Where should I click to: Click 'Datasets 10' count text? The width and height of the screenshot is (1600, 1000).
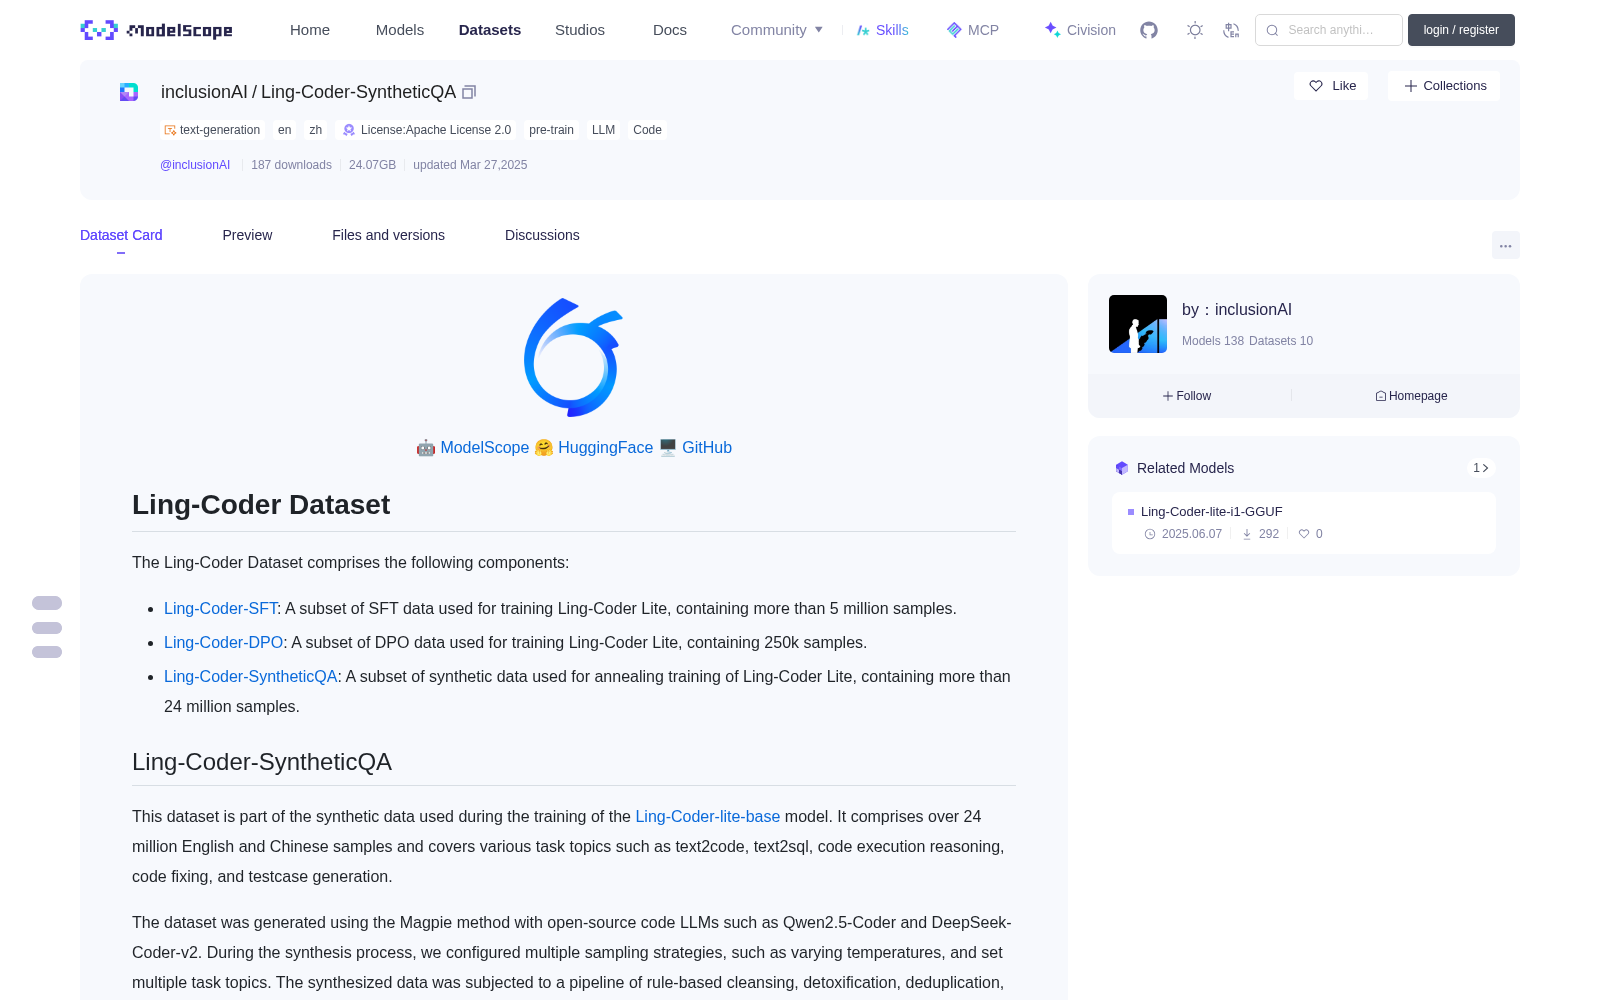[x=1281, y=341]
